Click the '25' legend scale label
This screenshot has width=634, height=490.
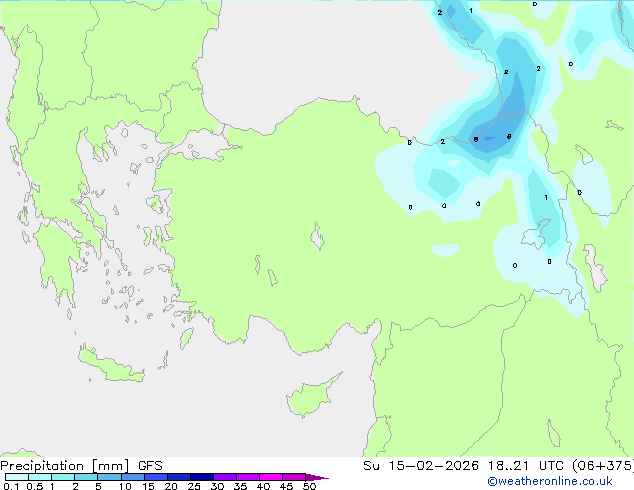tap(194, 486)
